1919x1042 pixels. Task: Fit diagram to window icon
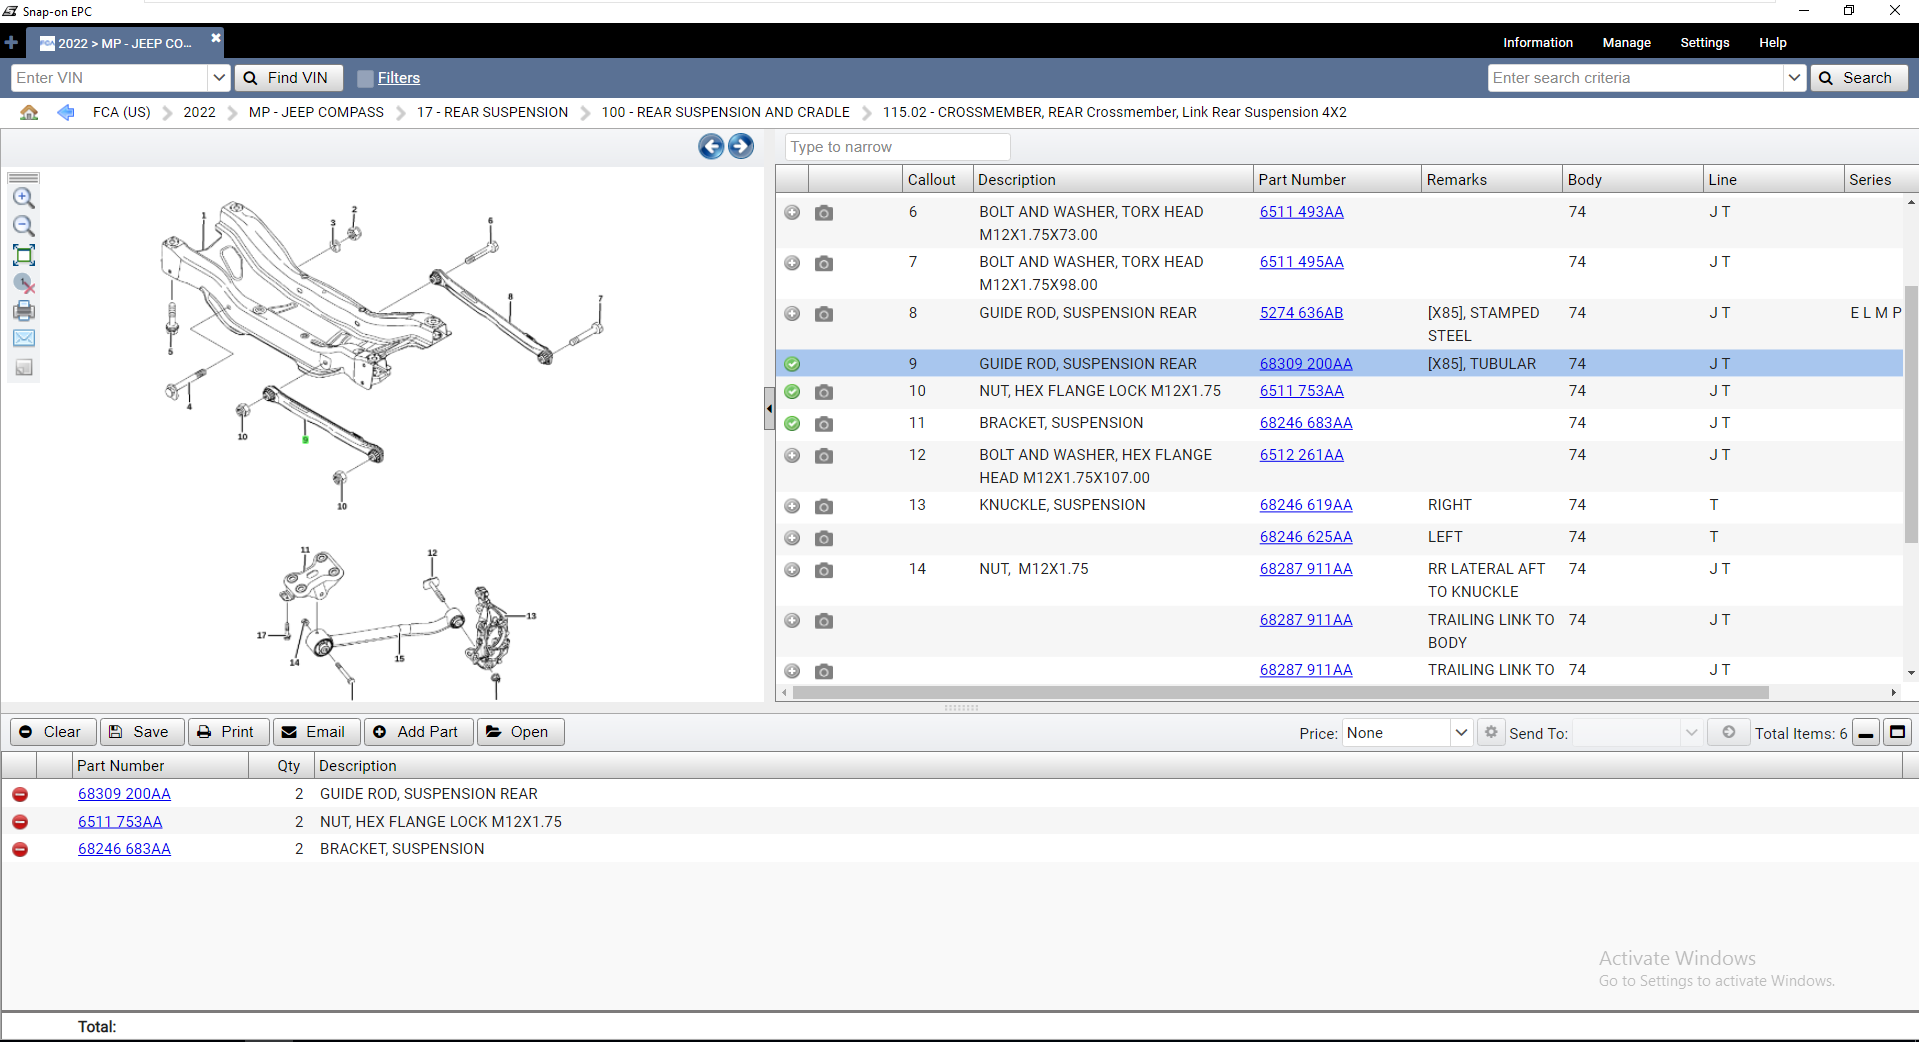[24, 254]
